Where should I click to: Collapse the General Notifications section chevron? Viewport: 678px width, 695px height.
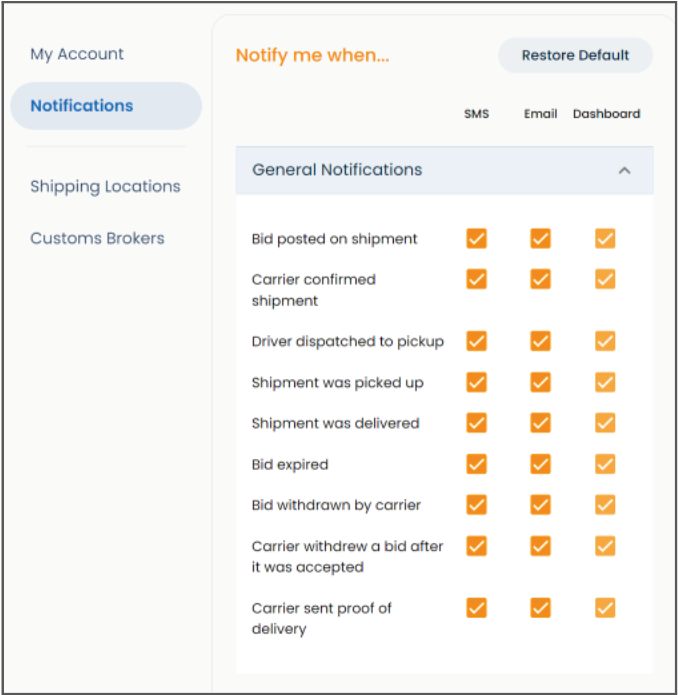(x=624, y=170)
